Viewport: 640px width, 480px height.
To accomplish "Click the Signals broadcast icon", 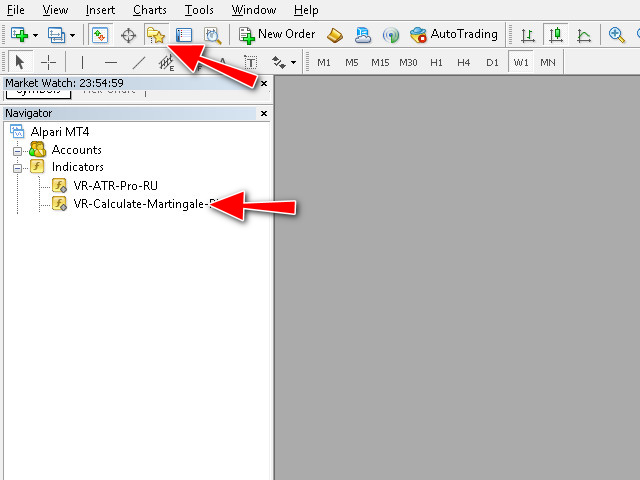I will click(x=391, y=35).
